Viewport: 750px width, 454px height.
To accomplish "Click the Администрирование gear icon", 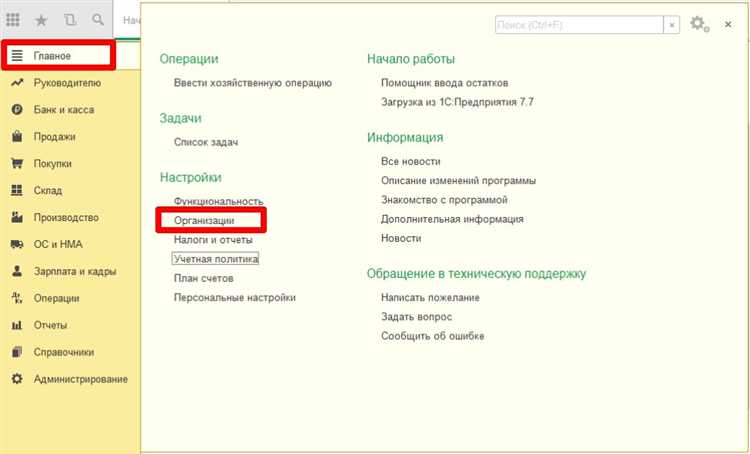I will [17, 379].
